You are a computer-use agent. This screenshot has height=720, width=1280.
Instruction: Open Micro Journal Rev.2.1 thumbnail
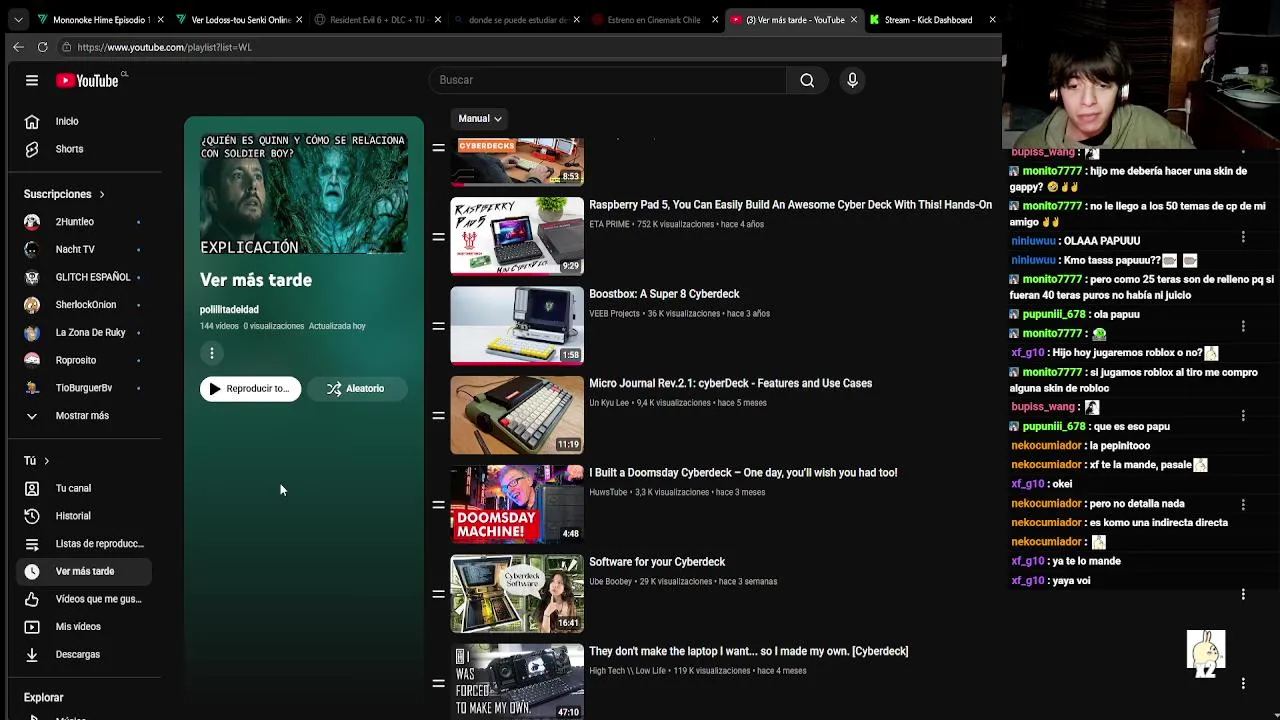coord(517,415)
